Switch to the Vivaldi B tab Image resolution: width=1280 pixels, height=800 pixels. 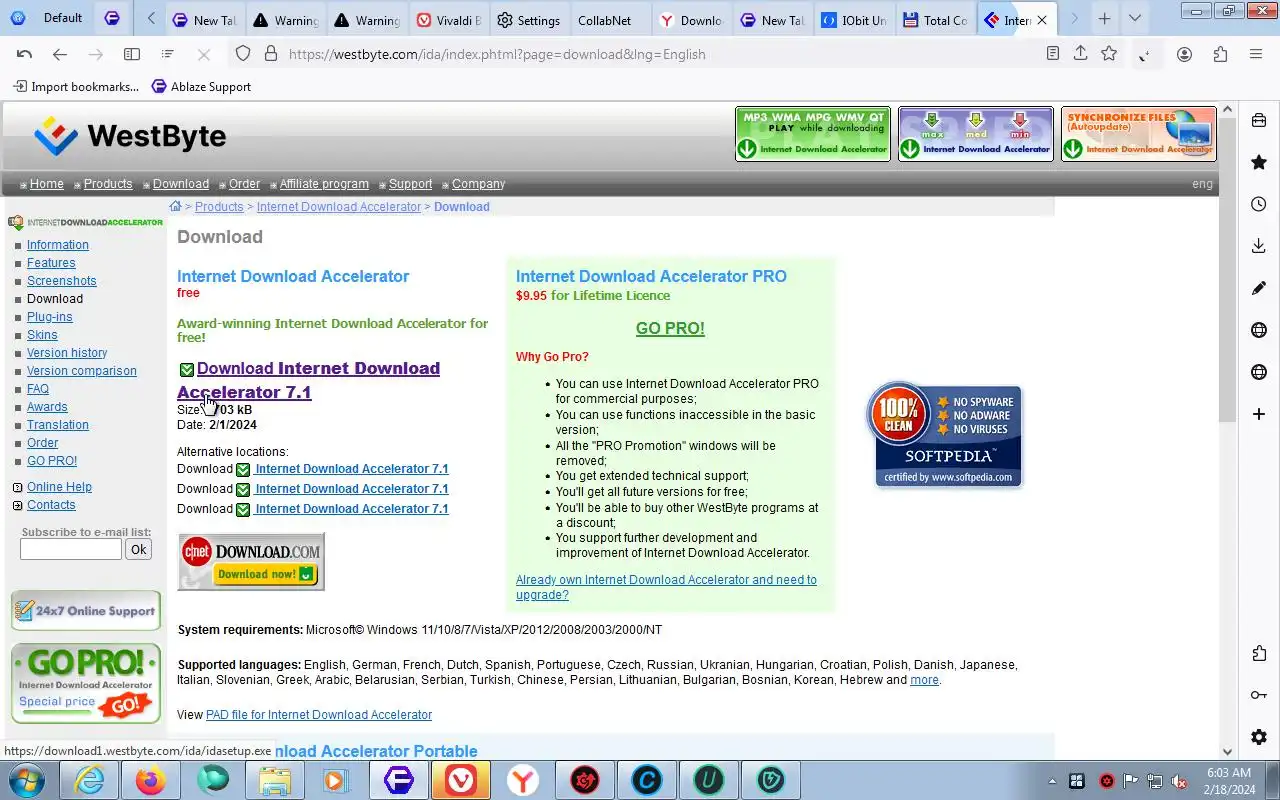[448, 20]
